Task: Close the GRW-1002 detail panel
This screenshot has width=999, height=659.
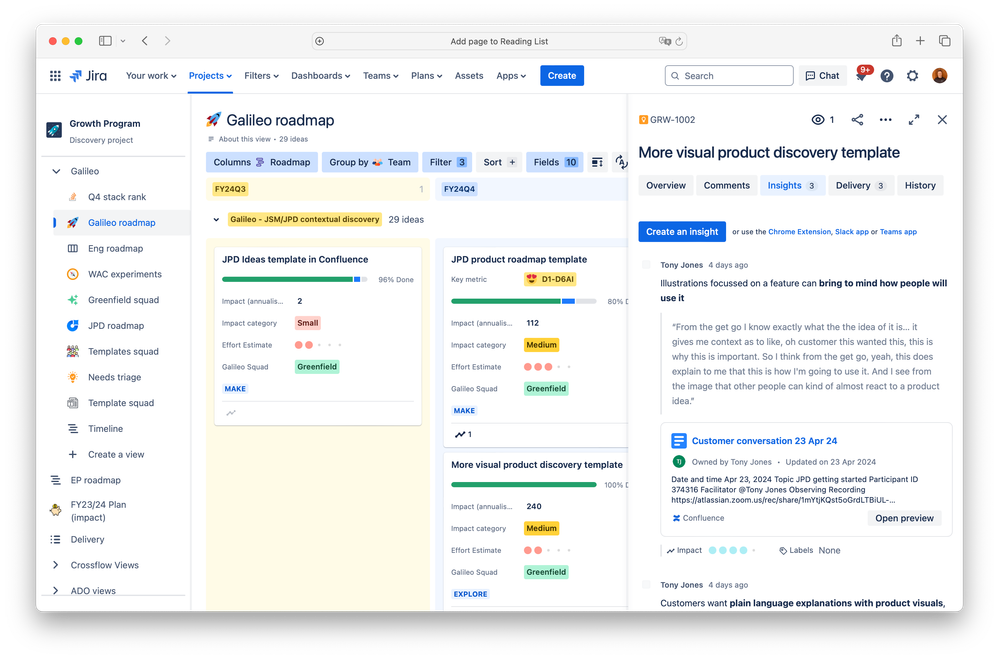Action: click(942, 120)
